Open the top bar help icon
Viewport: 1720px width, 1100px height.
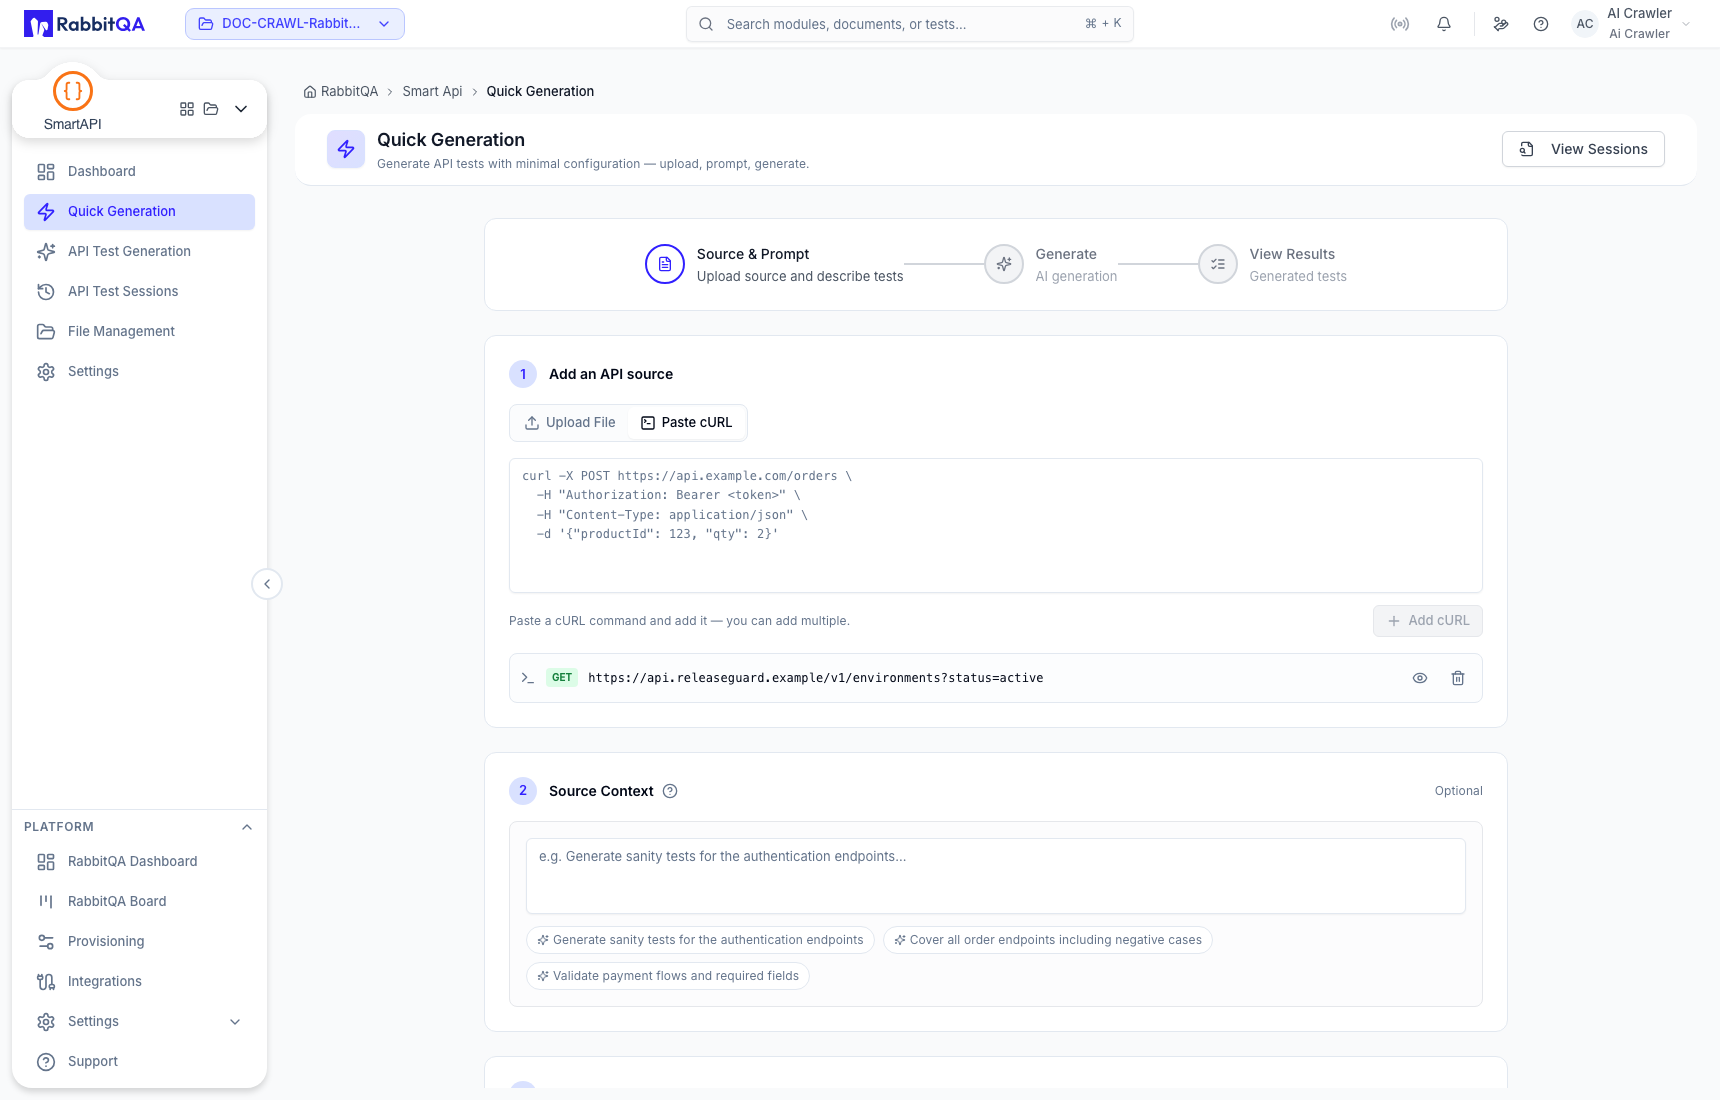tap(1541, 24)
